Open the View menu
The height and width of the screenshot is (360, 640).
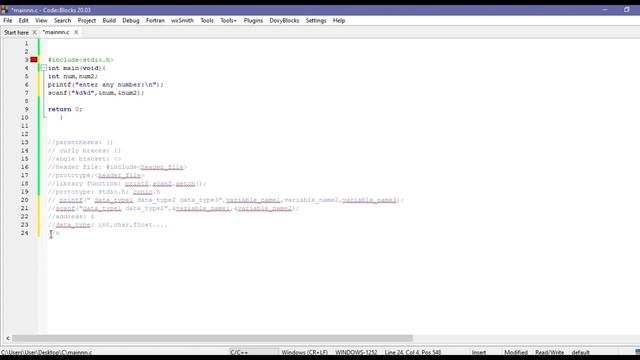pos(41,20)
